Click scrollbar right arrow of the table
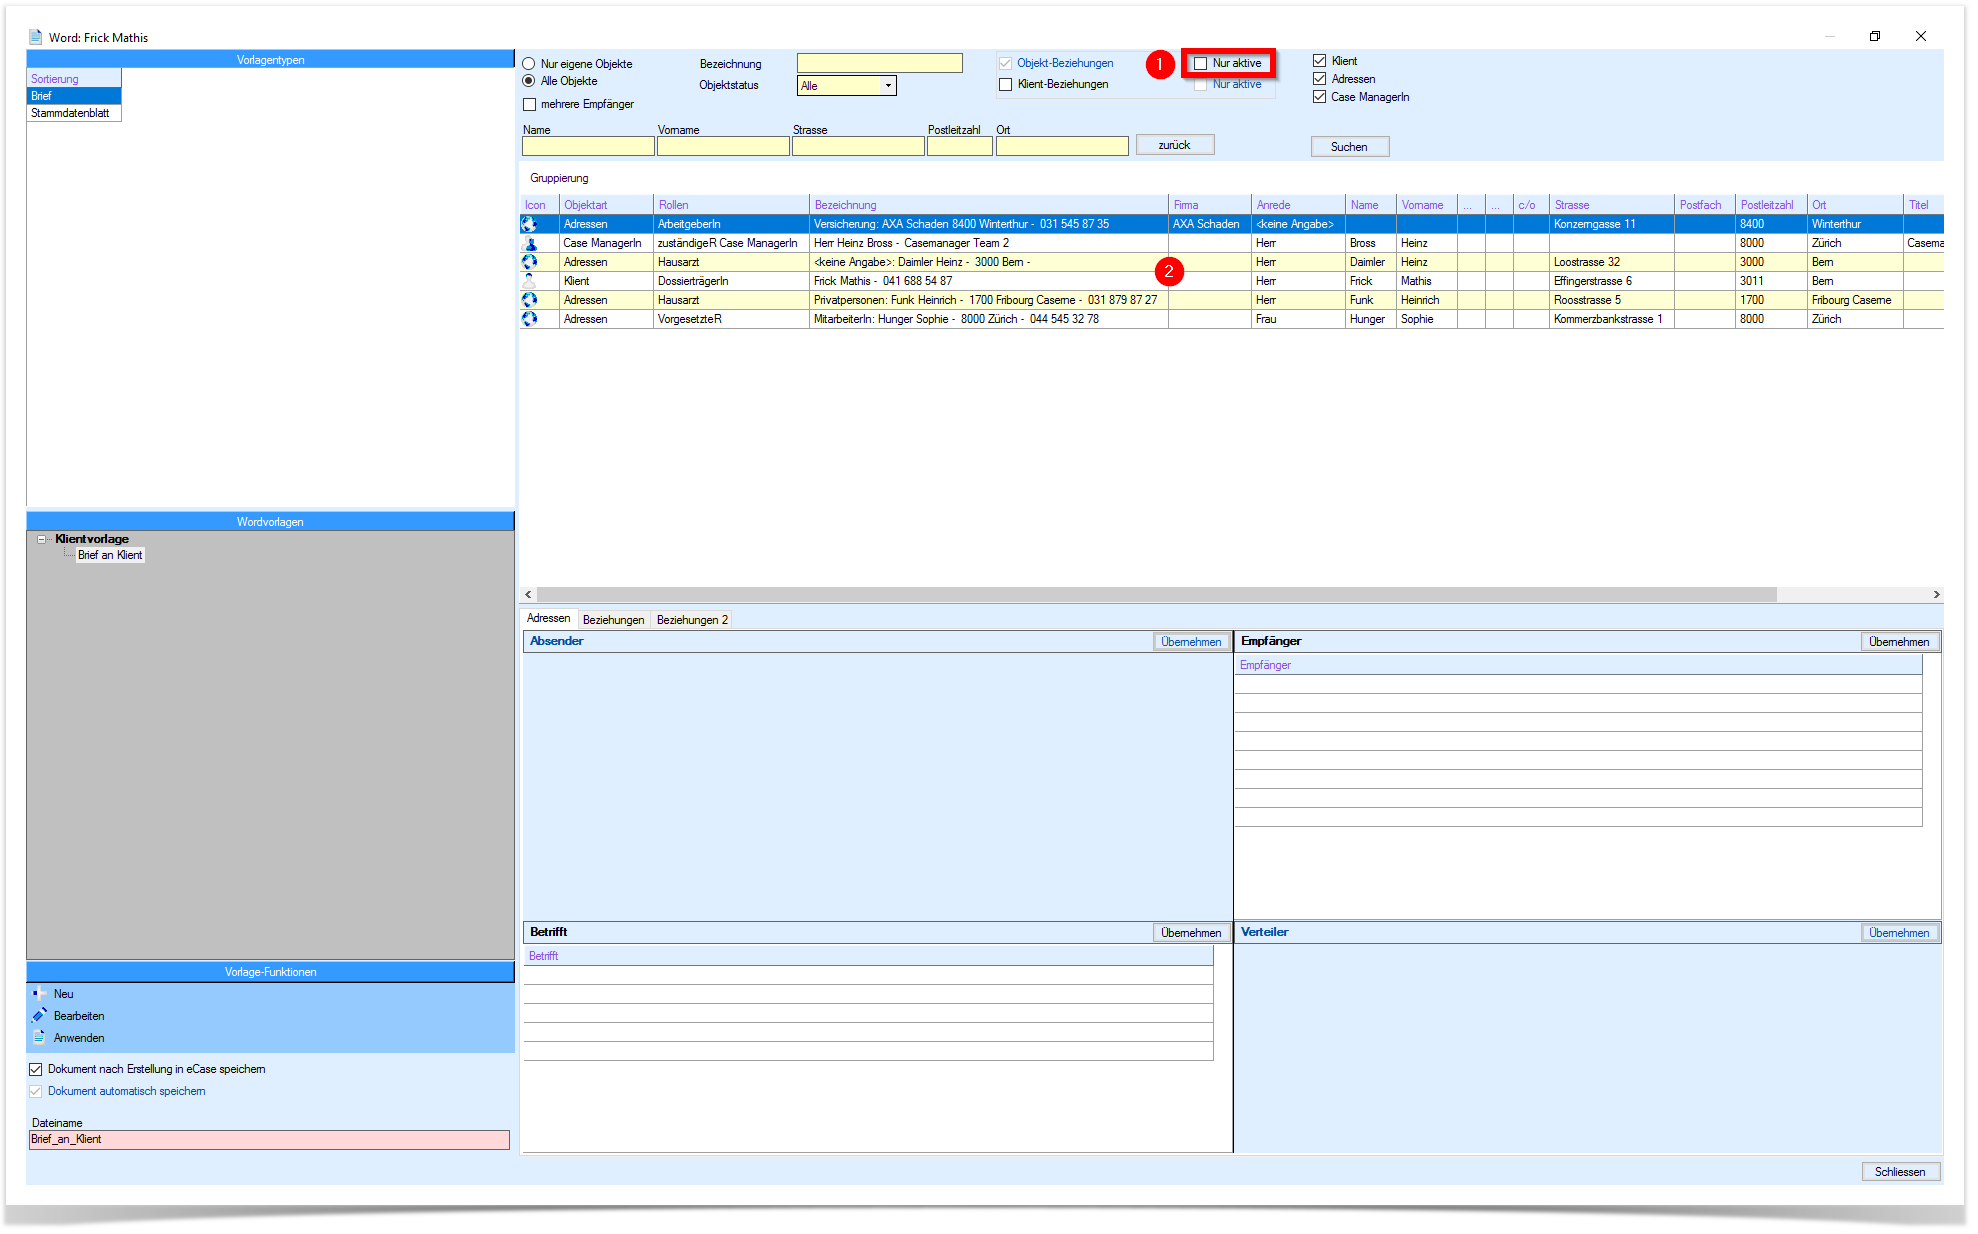Screen dimensions: 1978x1234 pyautogui.click(x=1936, y=594)
